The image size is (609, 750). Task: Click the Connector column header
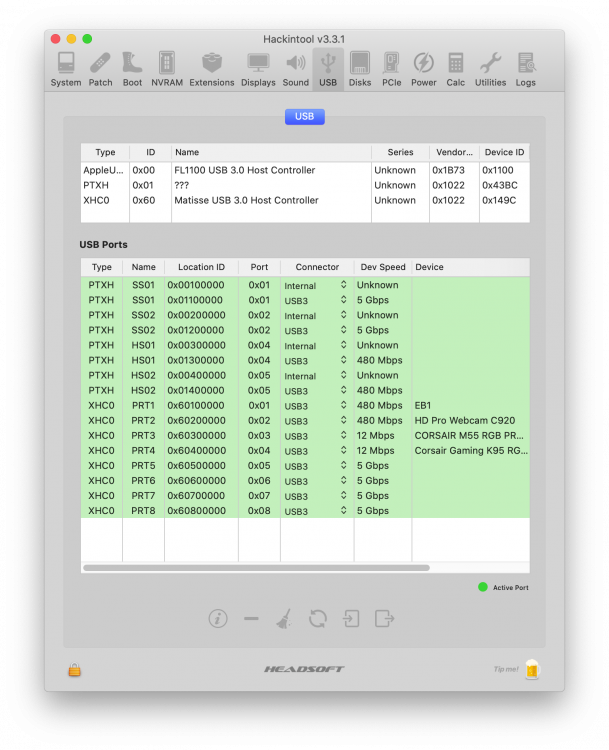click(317, 267)
